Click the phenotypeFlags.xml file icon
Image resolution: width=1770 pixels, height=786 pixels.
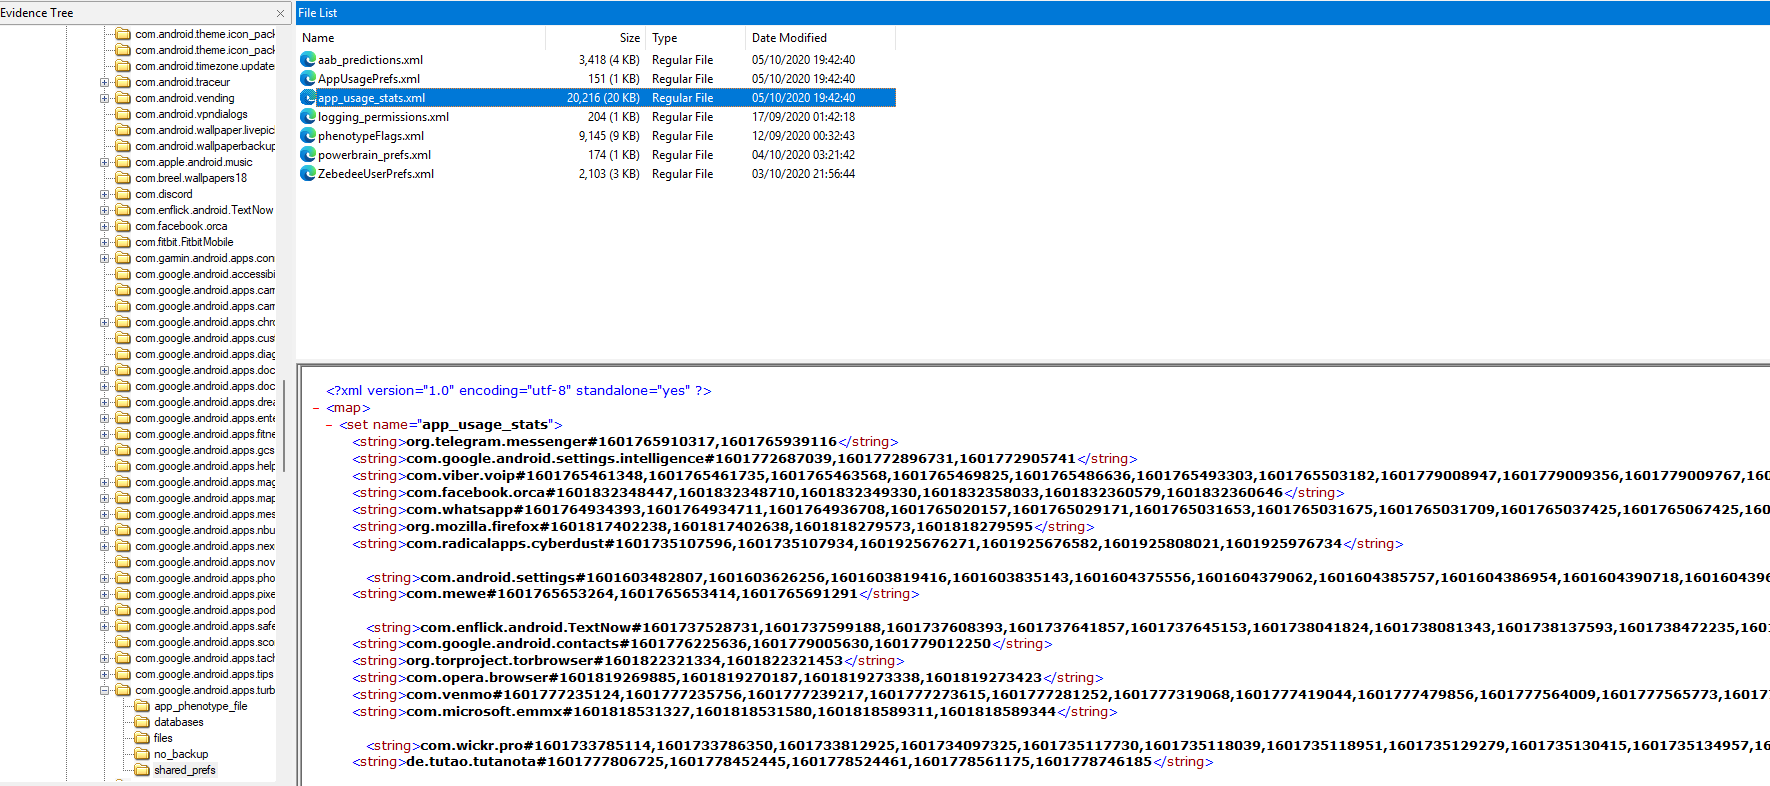coord(308,136)
